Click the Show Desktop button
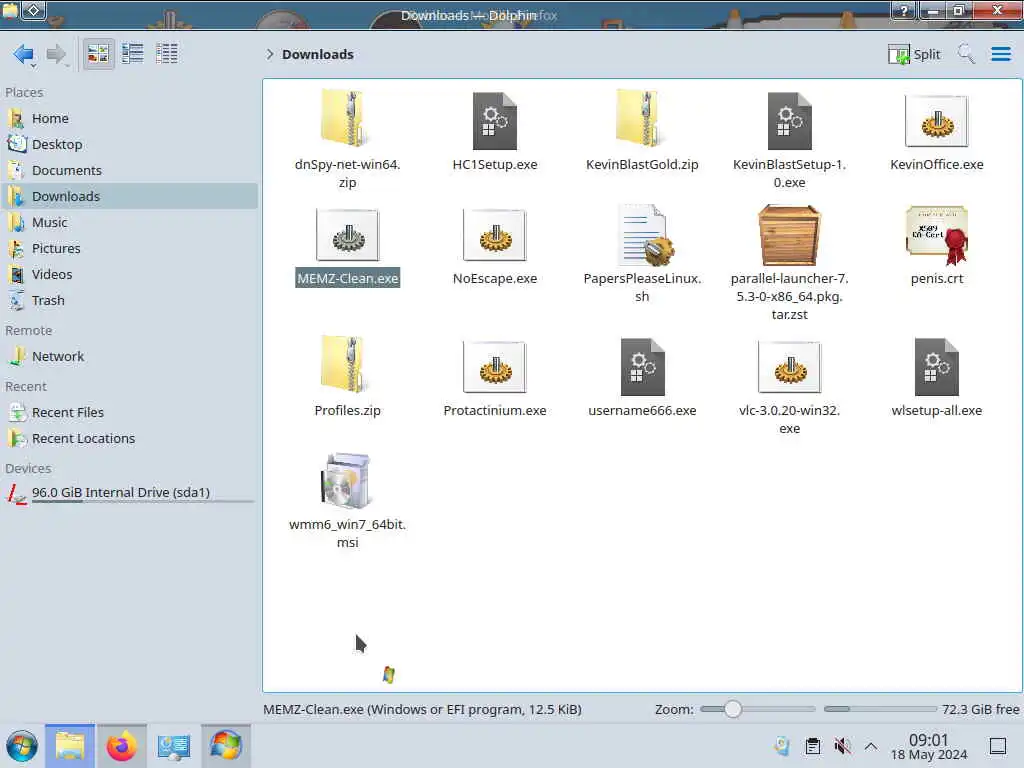Viewport: 1024px width, 768px height. (x=998, y=746)
